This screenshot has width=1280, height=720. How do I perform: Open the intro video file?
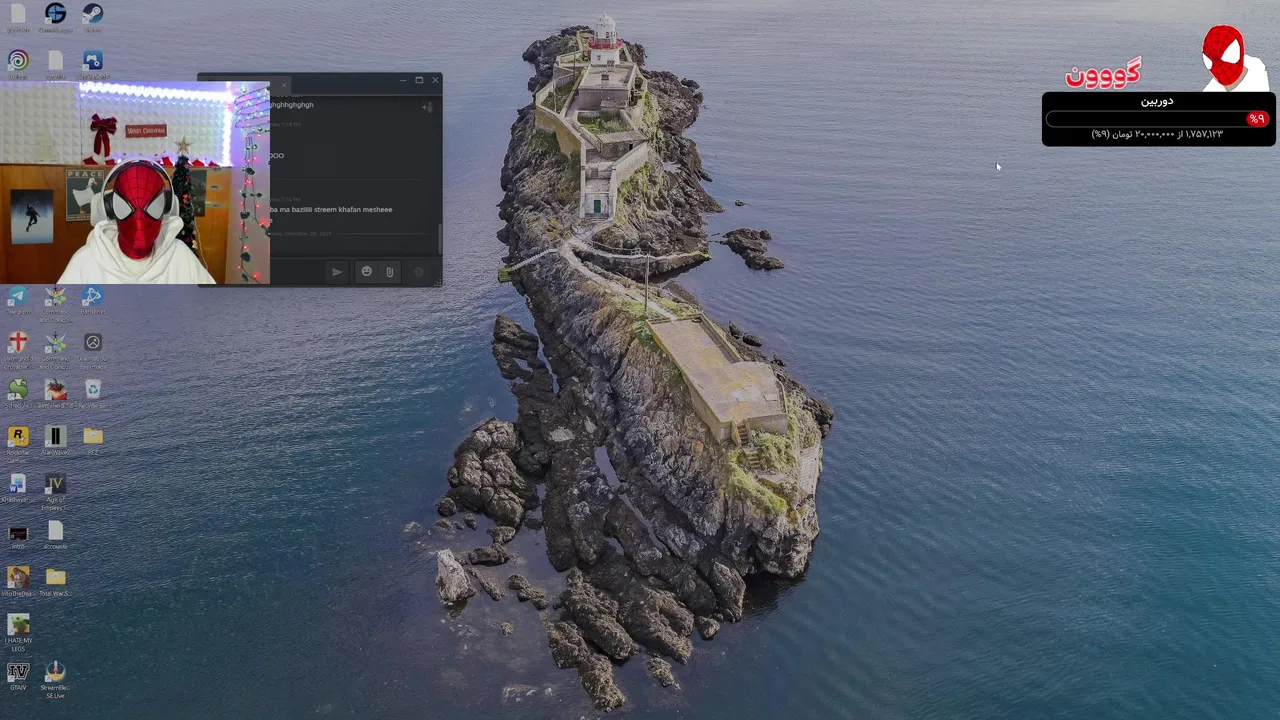click(x=18, y=537)
